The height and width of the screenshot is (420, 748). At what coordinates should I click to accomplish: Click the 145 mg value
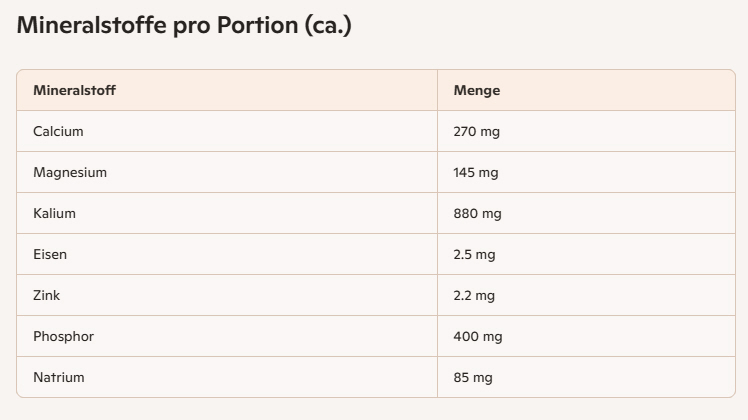point(476,172)
